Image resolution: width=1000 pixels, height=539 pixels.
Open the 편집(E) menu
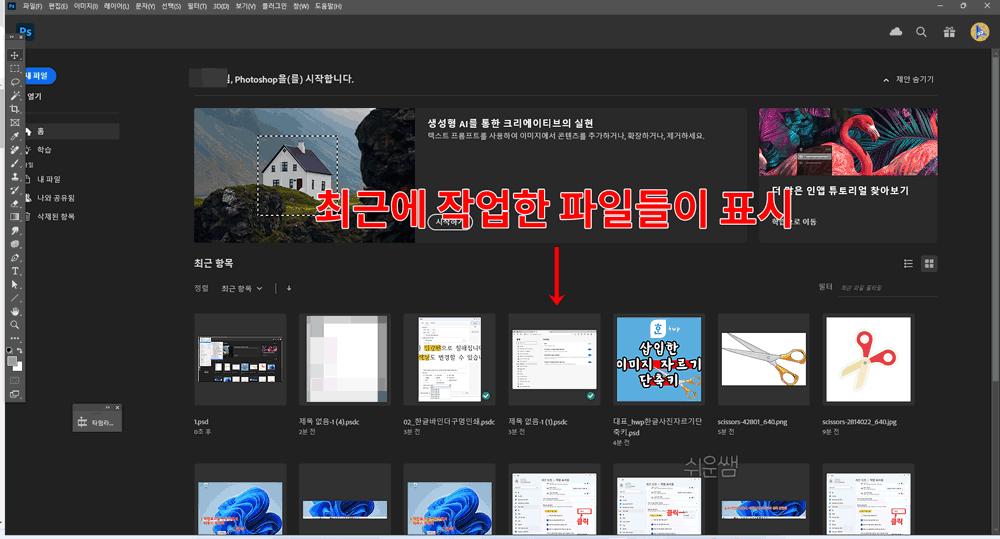coord(58,6)
